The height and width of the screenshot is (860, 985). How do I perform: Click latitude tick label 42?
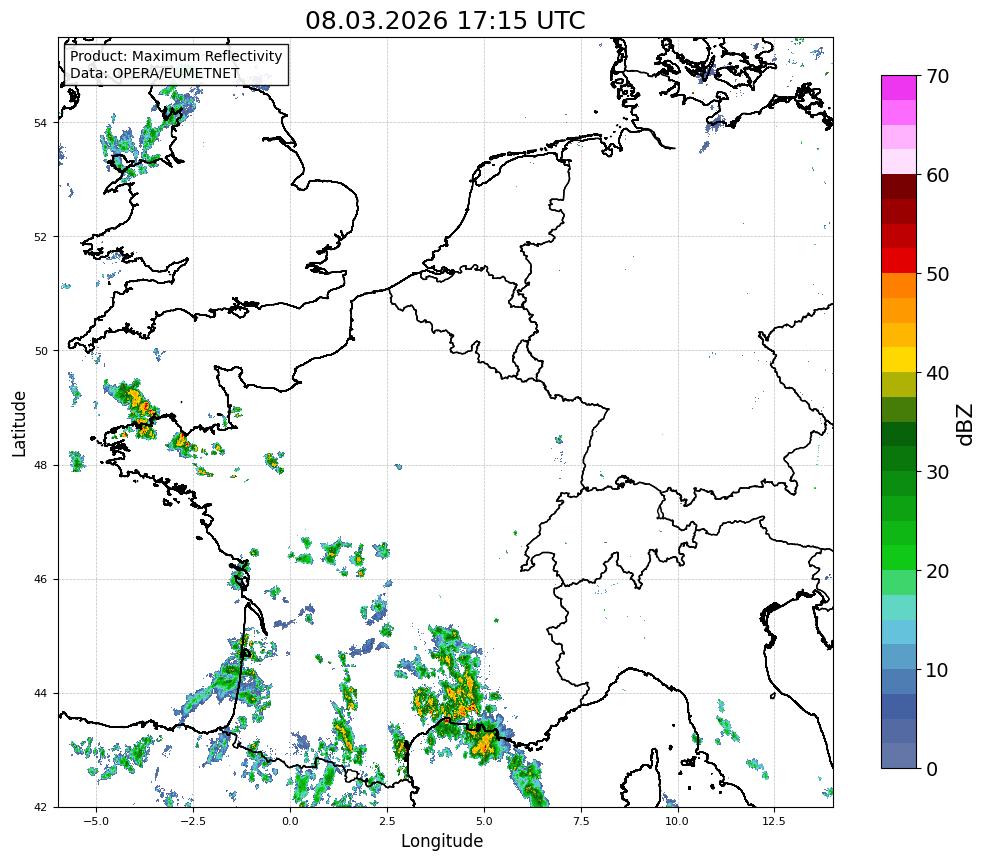pos(40,808)
